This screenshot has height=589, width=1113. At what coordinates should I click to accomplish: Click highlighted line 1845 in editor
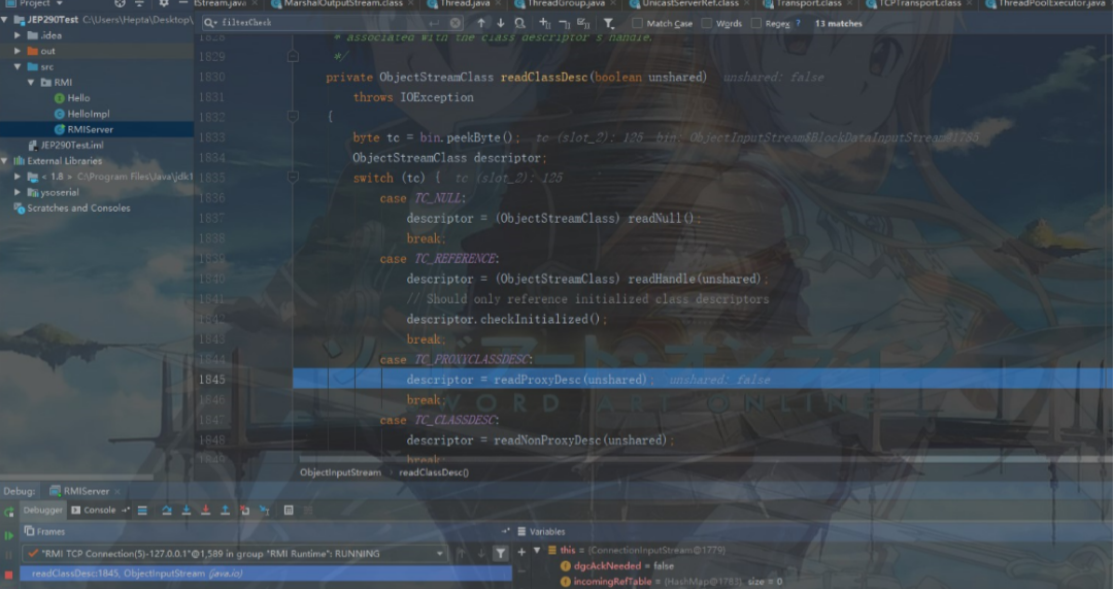coord(703,379)
